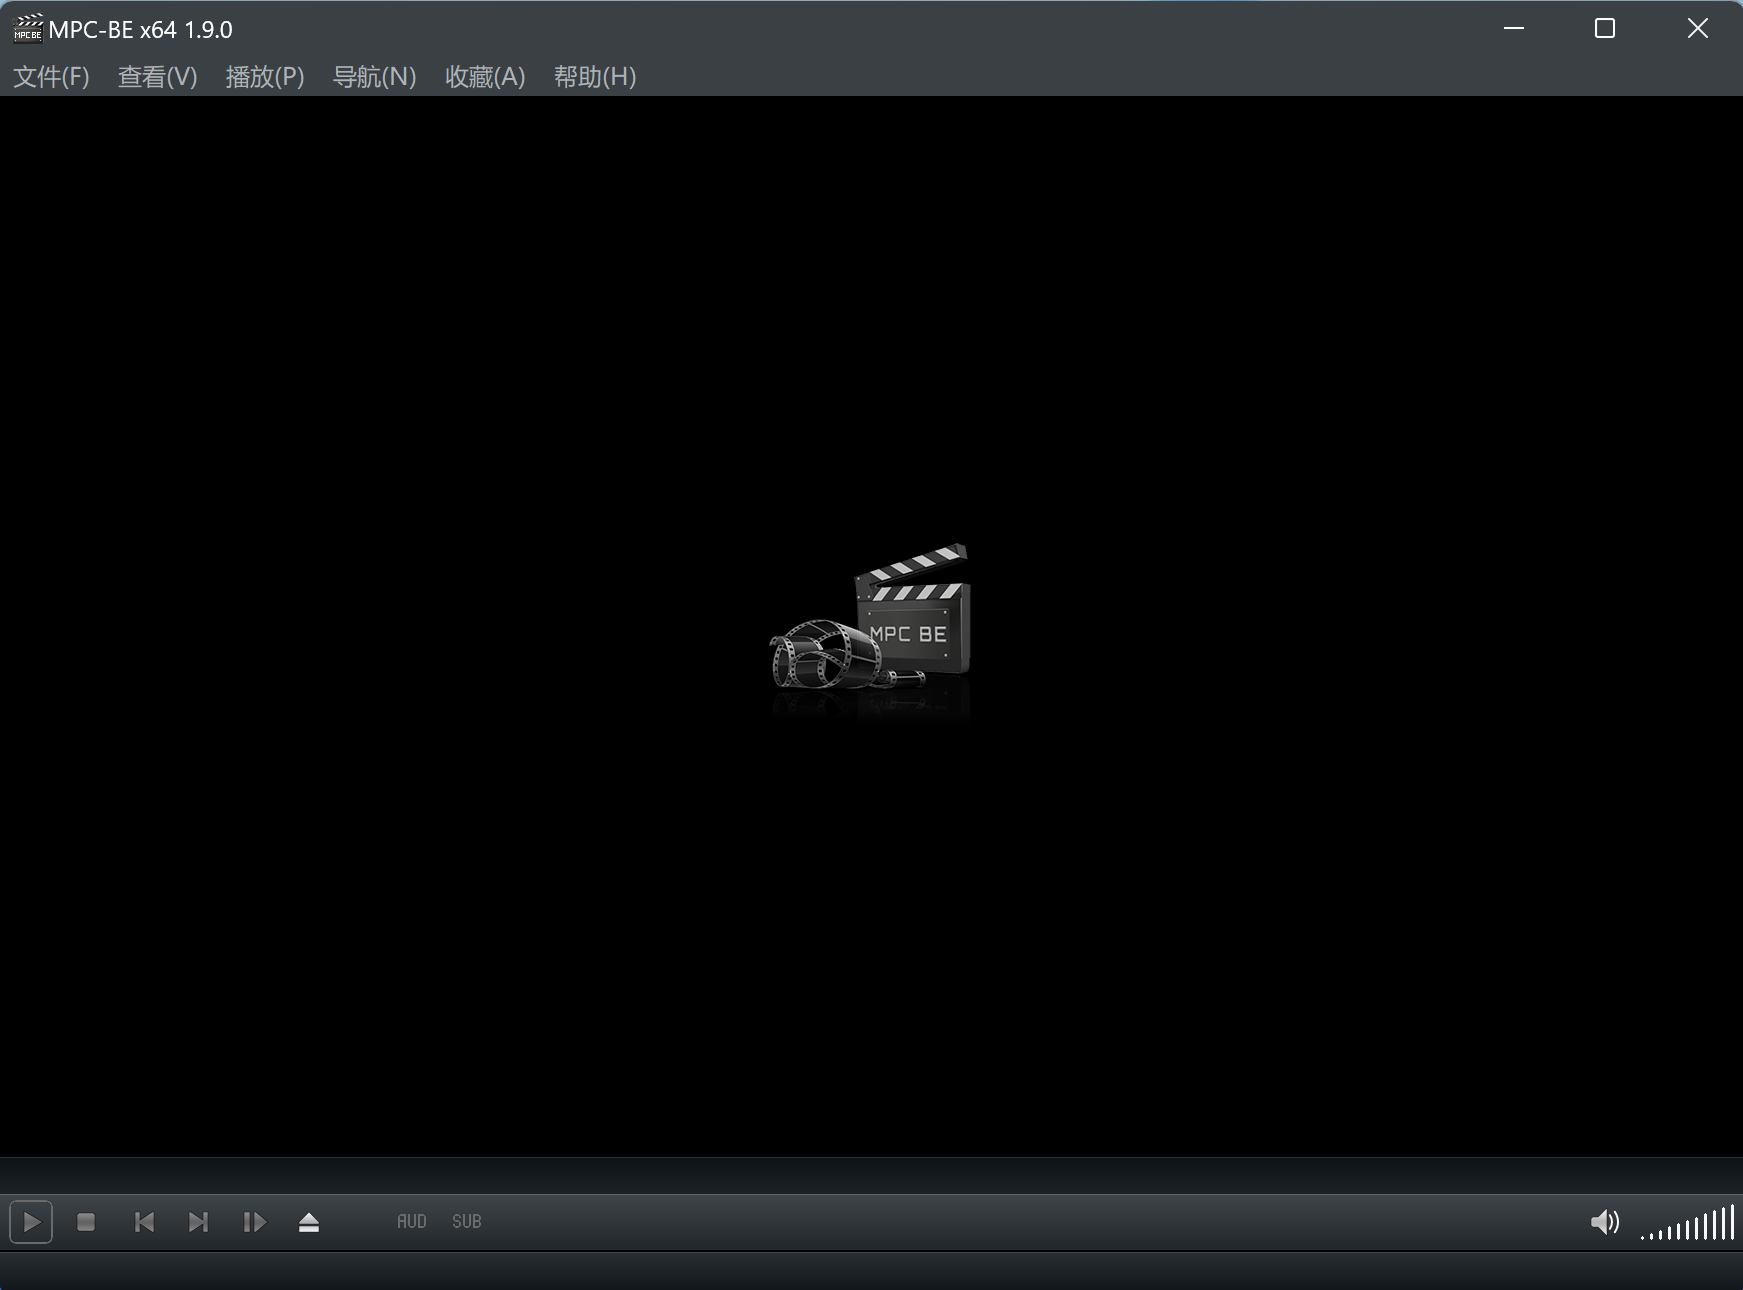Maximize the MPC-BE window
1743x1290 pixels.
[x=1605, y=28]
